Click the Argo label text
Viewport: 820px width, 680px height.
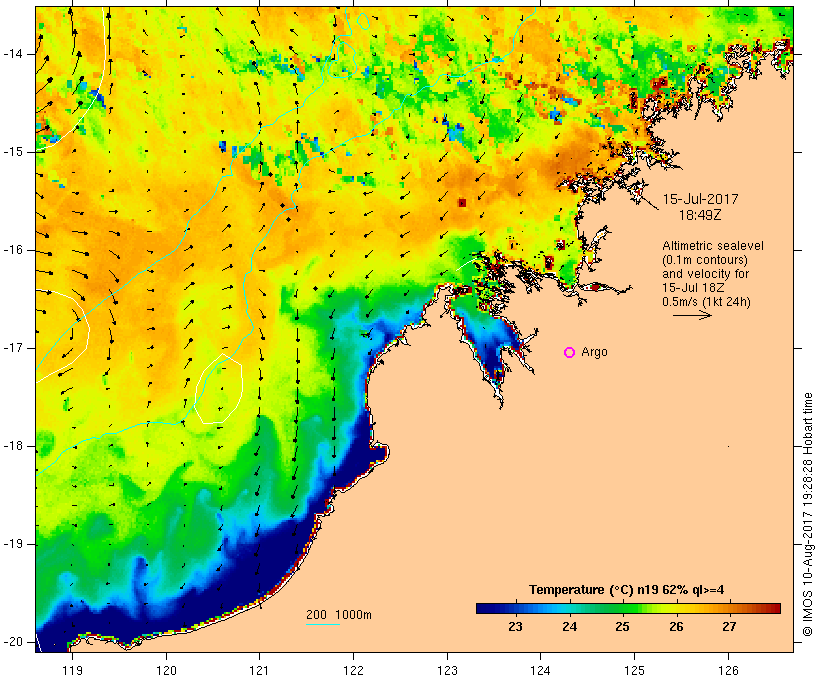point(595,352)
